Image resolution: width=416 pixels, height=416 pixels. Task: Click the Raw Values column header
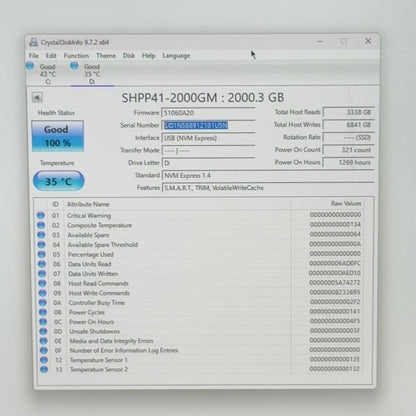point(346,203)
